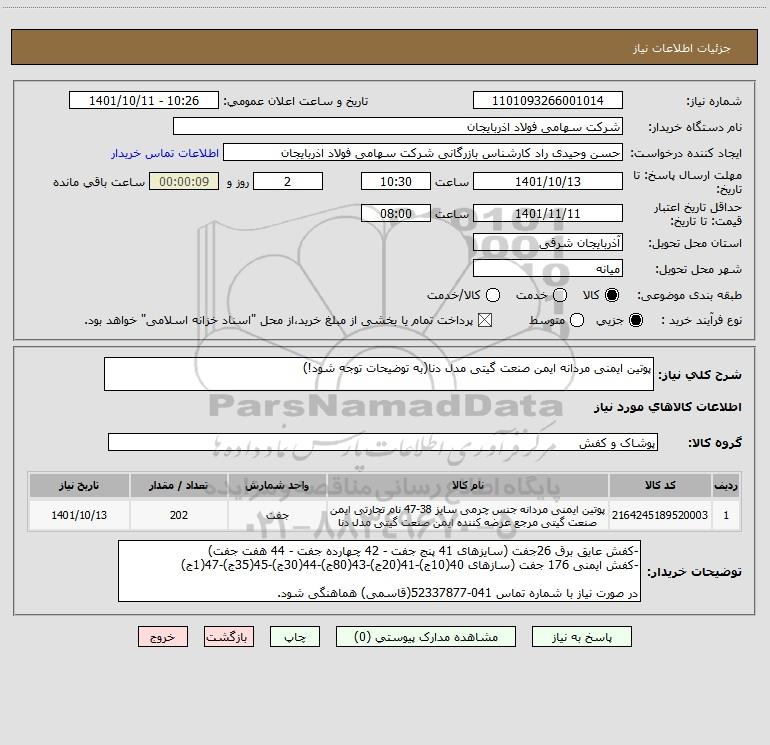
Task: Click the گروه کالا field پوشاک و کفش
Action: click(383, 442)
